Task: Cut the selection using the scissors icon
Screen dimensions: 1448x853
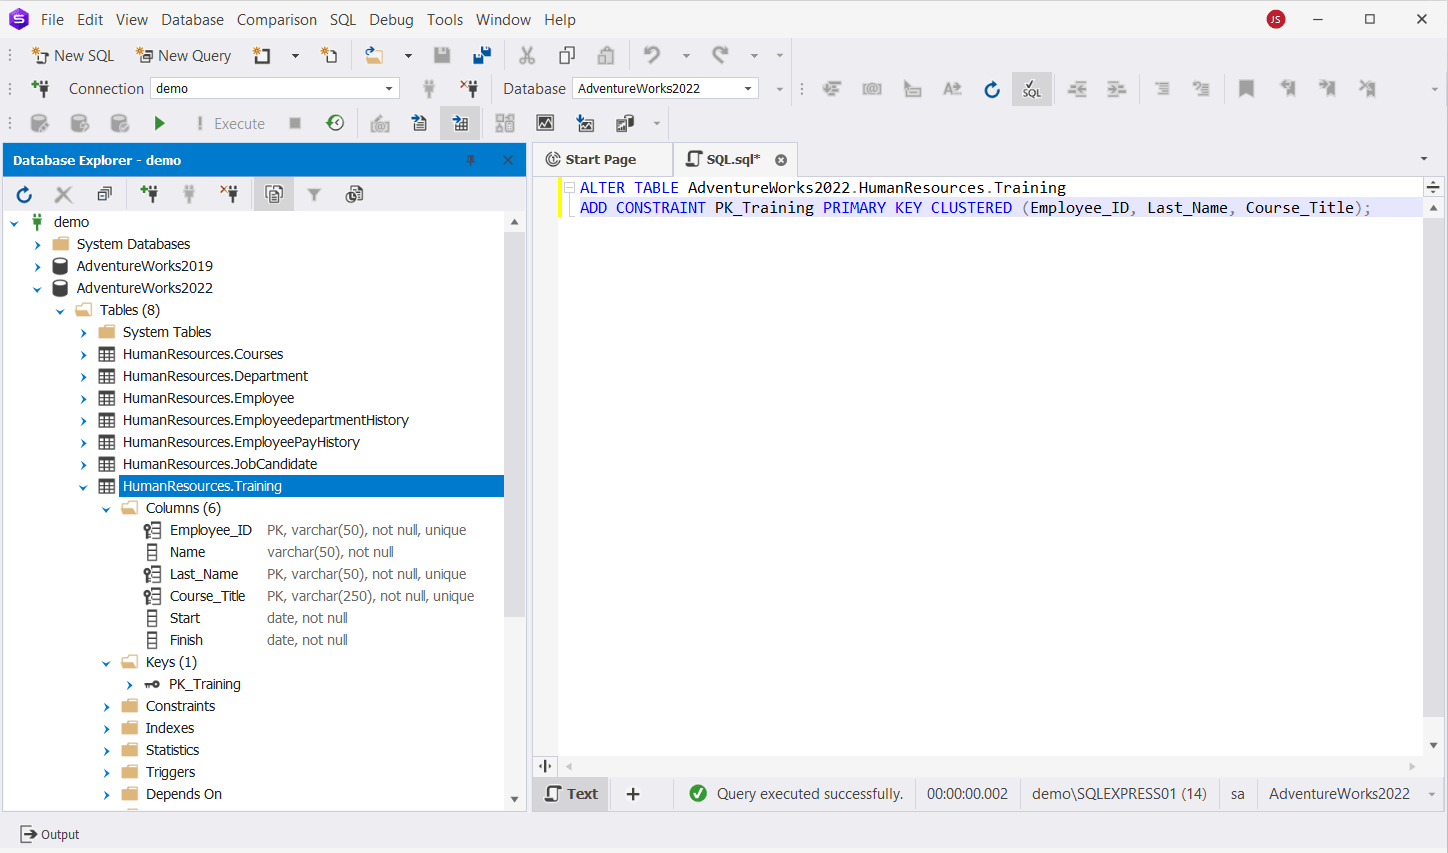Action: point(527,55)
